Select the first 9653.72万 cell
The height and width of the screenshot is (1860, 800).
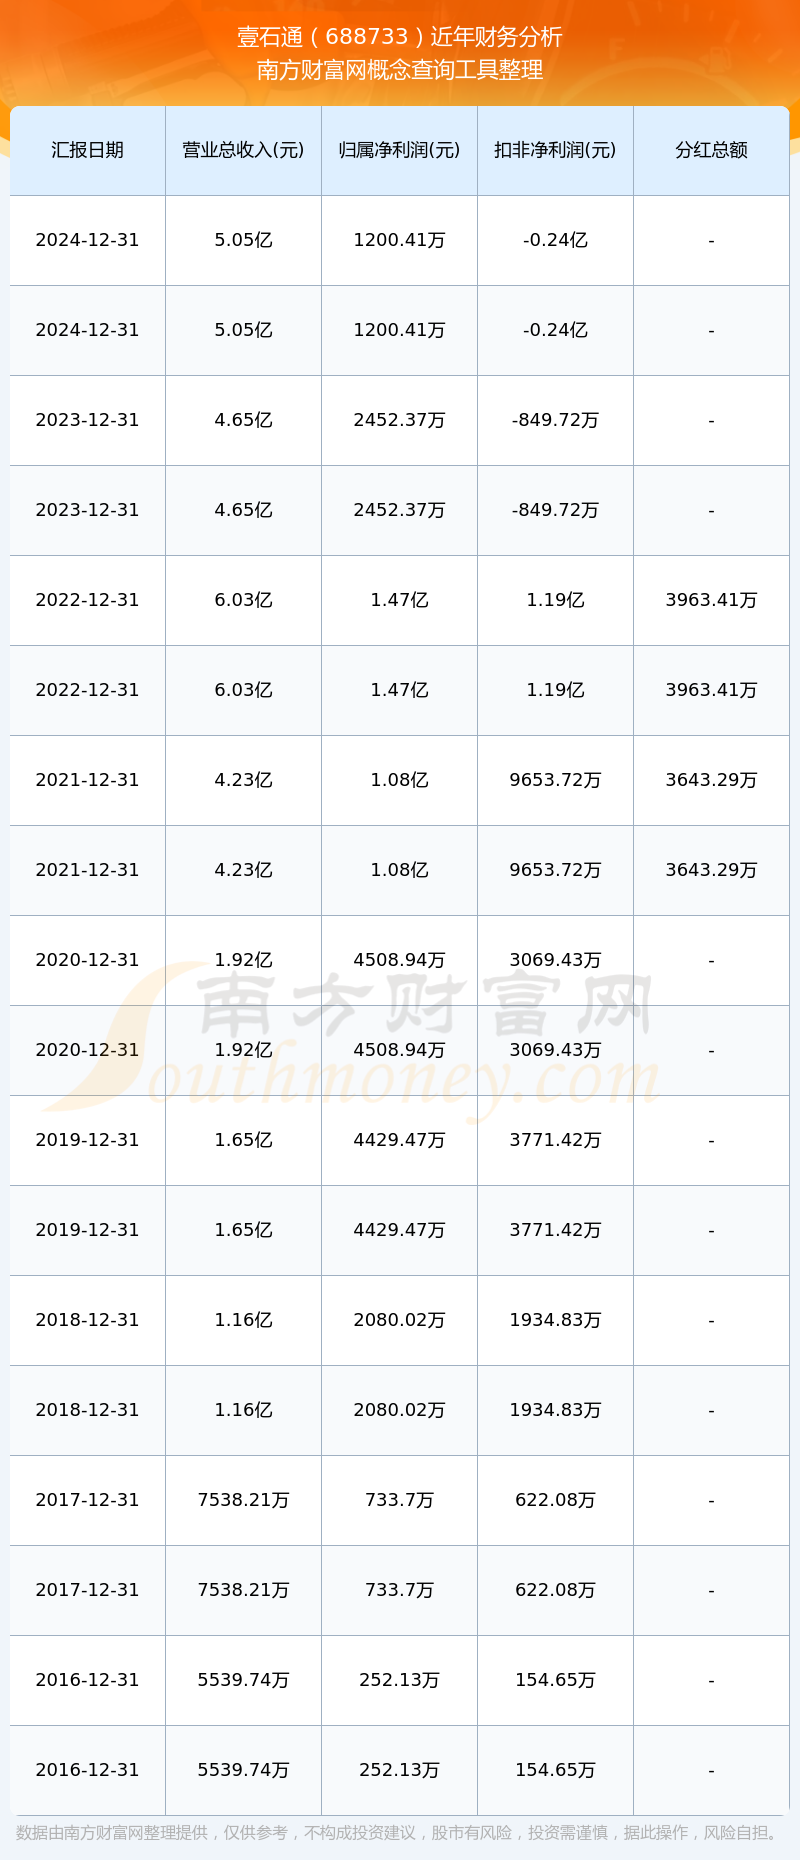click(x=555, y=780)
